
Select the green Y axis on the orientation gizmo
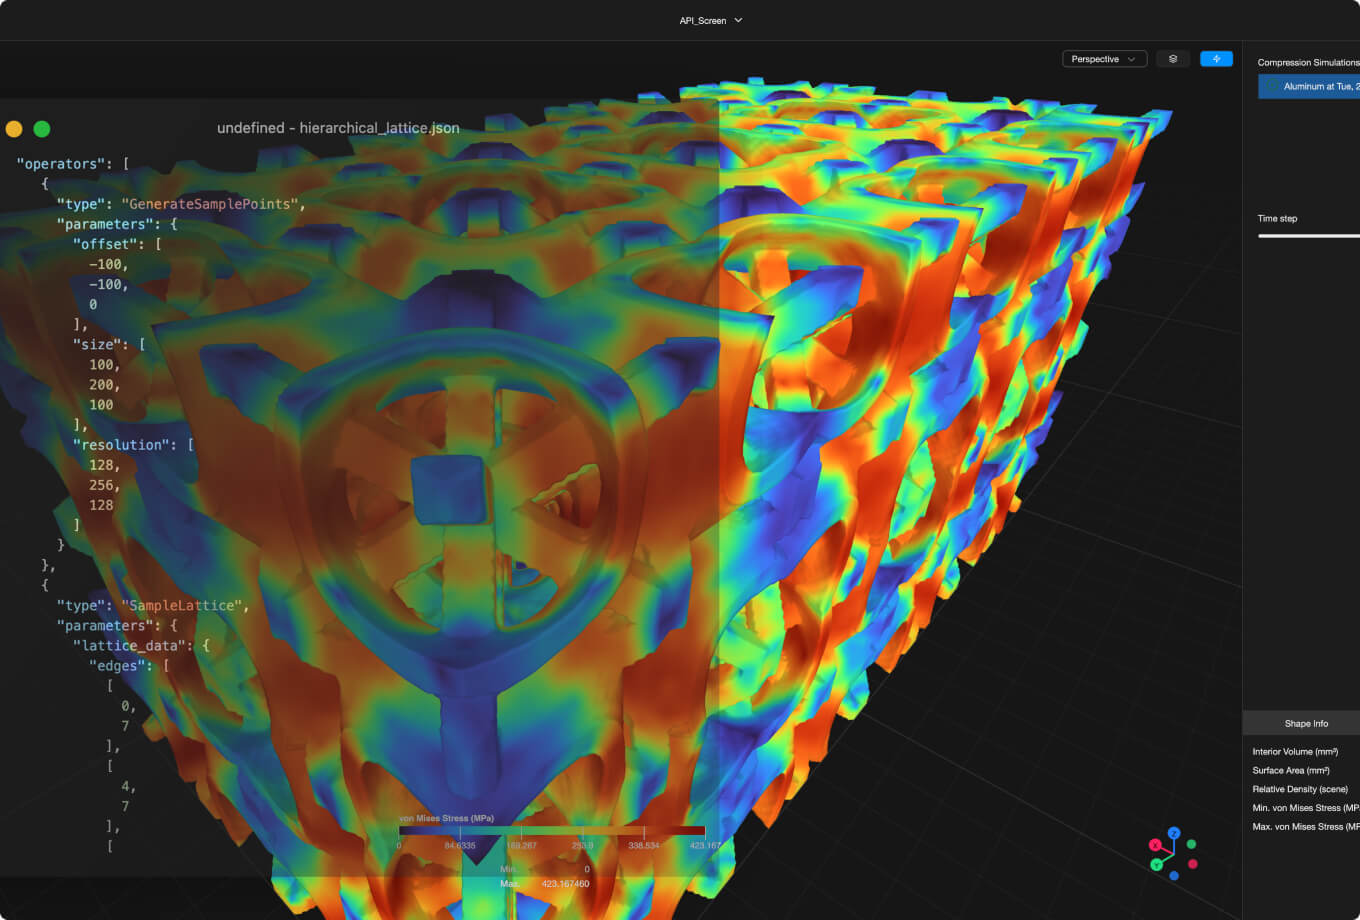point(1157,865)
